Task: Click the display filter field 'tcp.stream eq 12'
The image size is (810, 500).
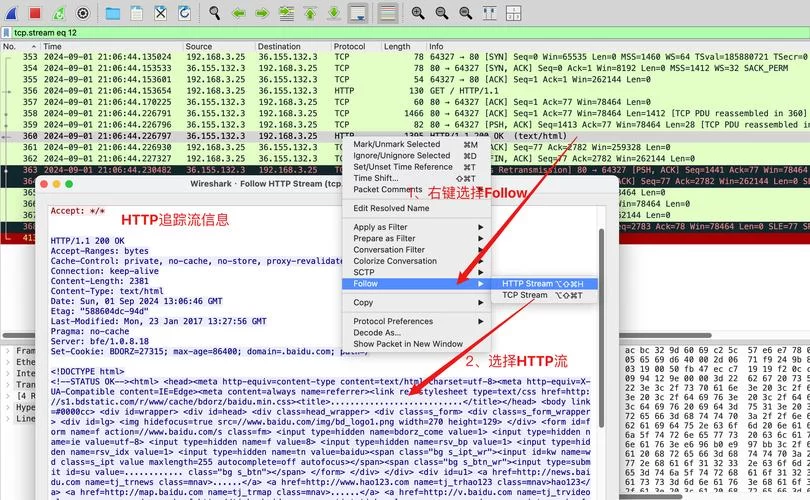Action: [408, 33]
